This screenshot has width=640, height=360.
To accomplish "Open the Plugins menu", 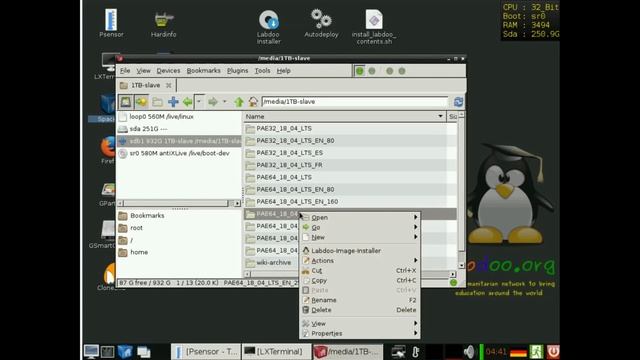I will tap(238, 71).
